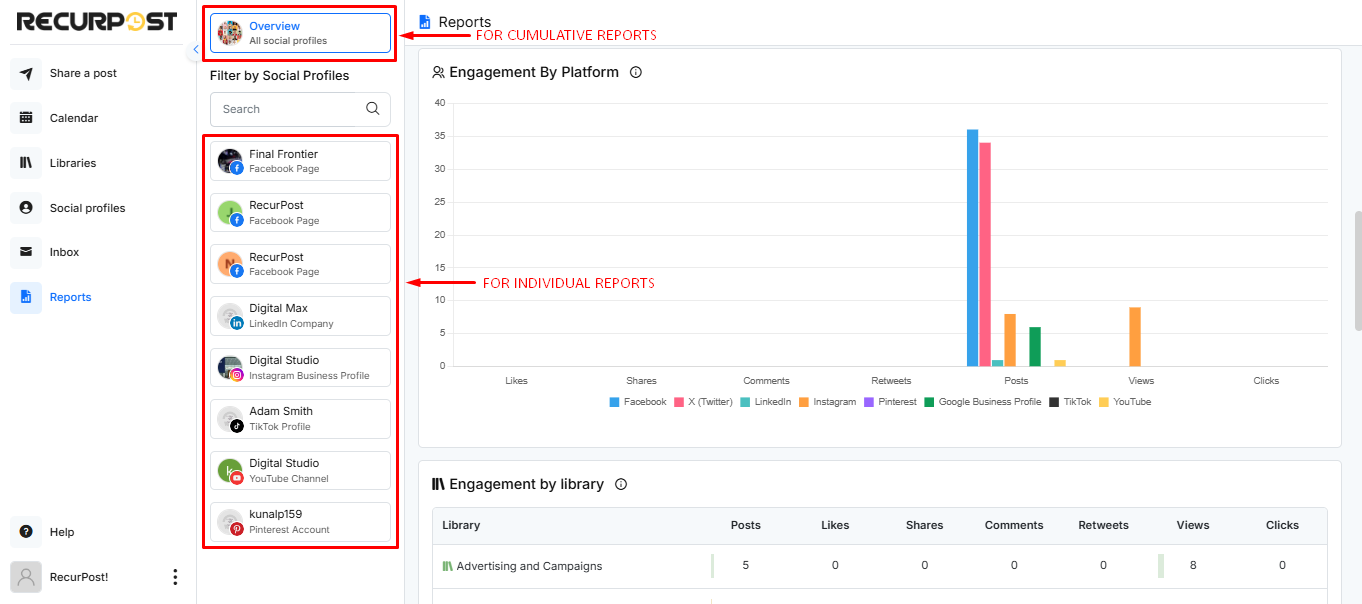Open the three-dot menu beside RecurPost!
Viewport: 1362px width, 604px height.
coord(175,577)
